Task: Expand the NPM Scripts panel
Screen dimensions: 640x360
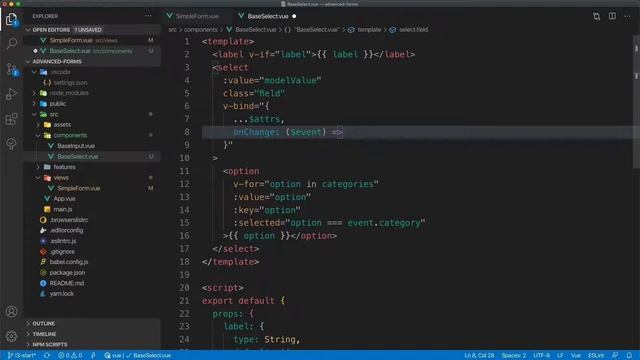Action: click(92, 344)
